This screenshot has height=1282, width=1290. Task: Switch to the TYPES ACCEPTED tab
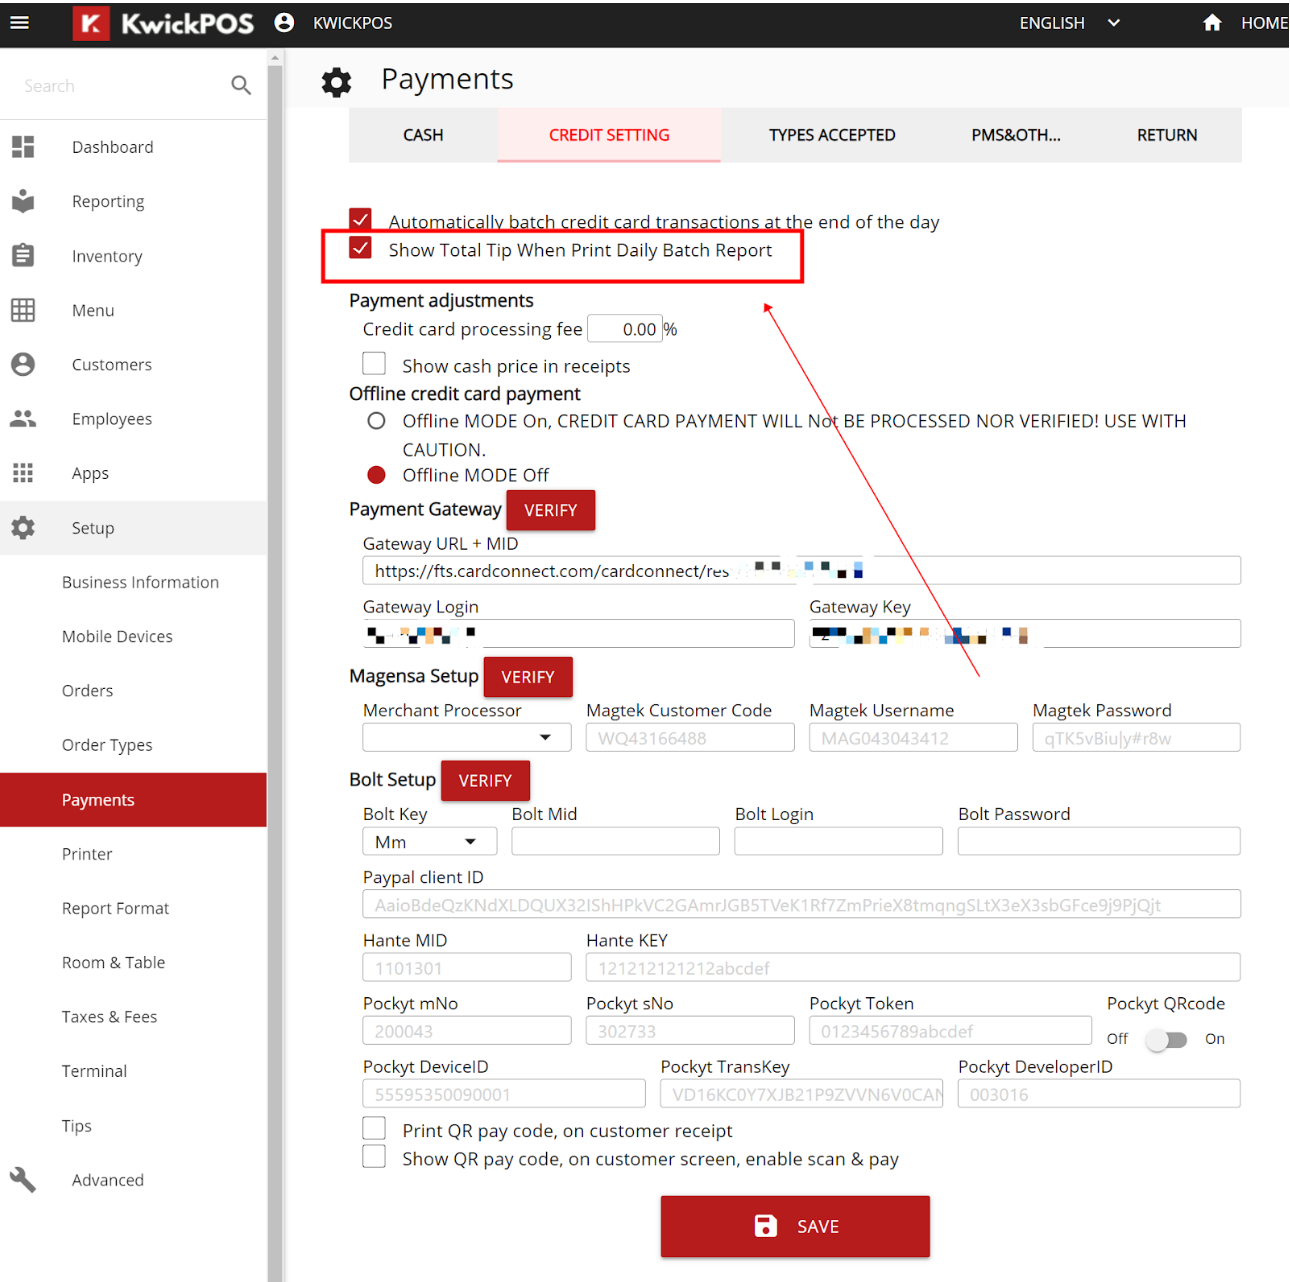(832, 135)
